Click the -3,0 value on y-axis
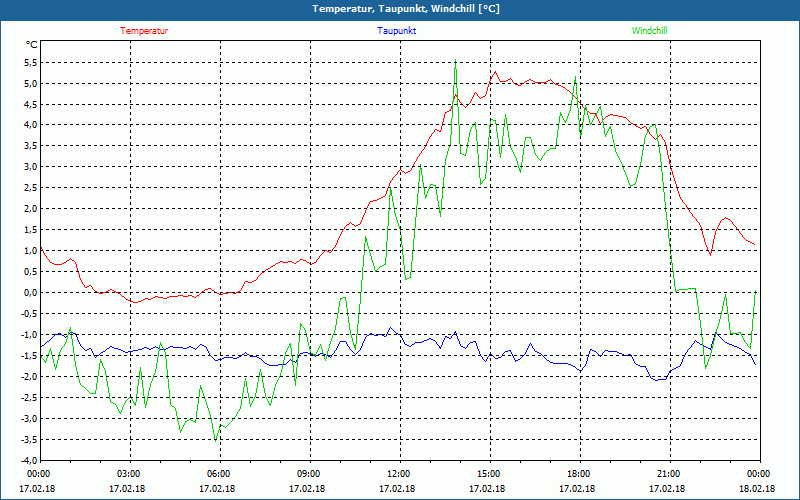The height and width of the screenshot is (500, 800). pyautogui.click(x=30, y=418)
